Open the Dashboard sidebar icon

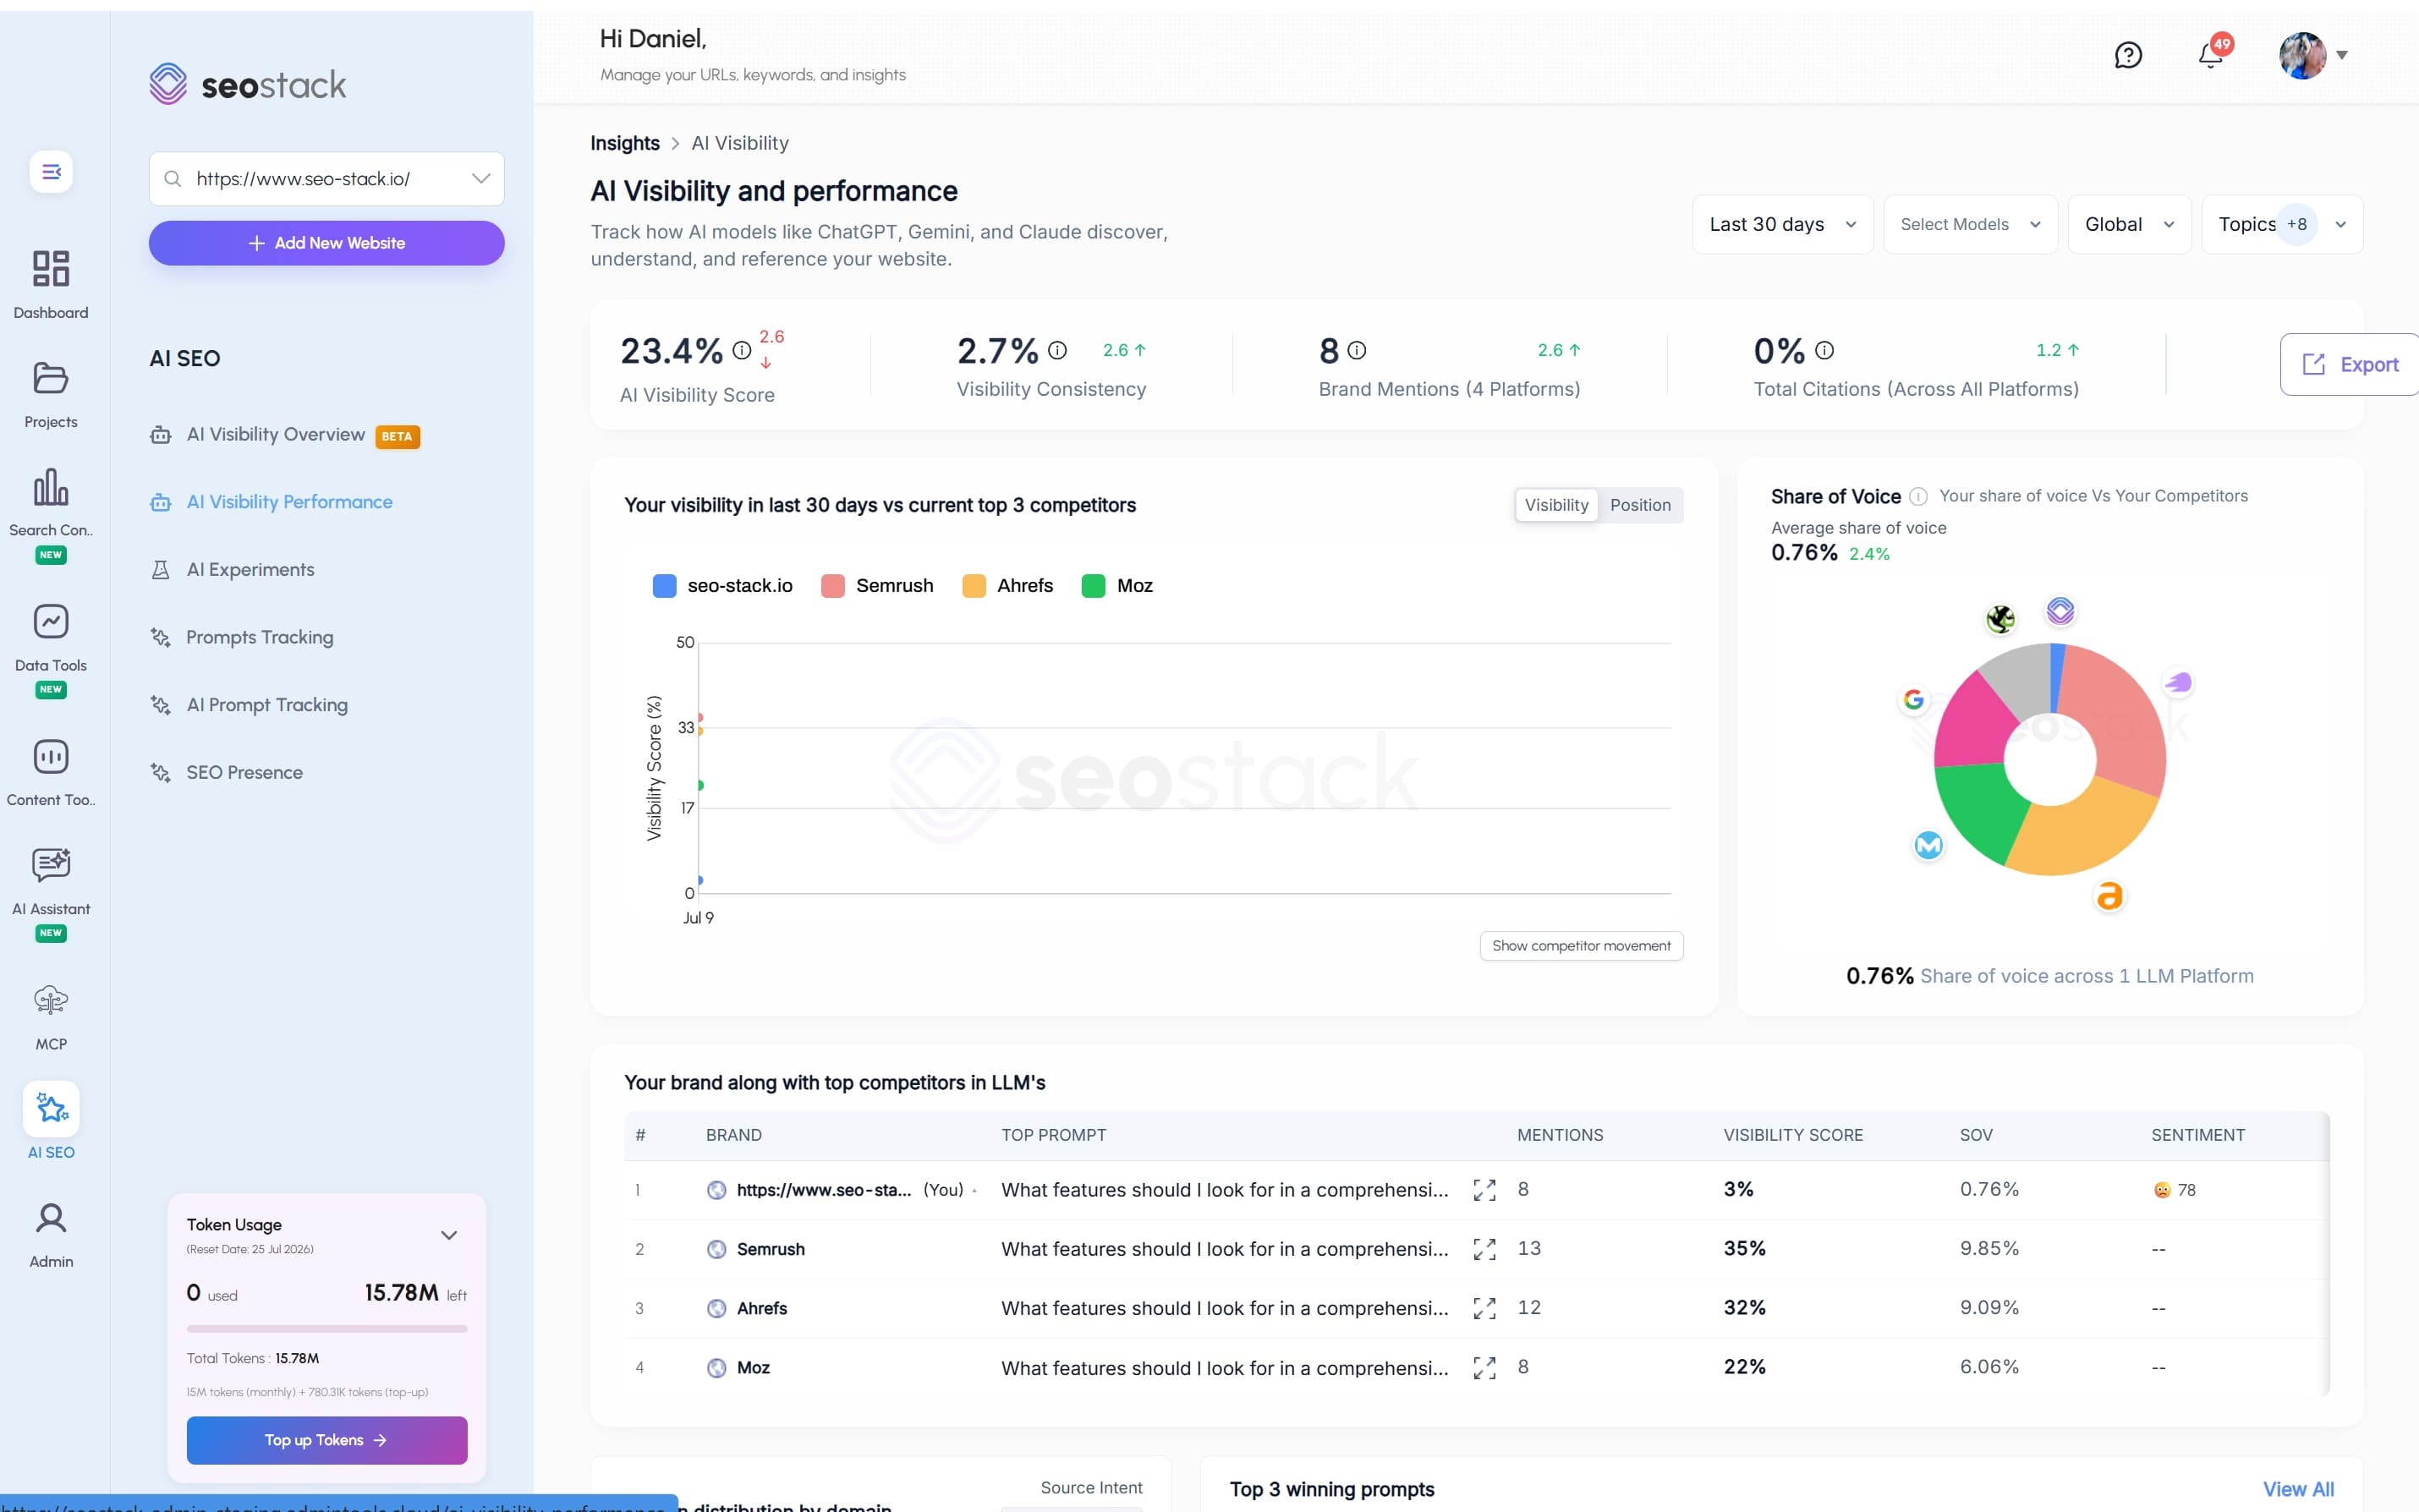(x=51, y=269)
